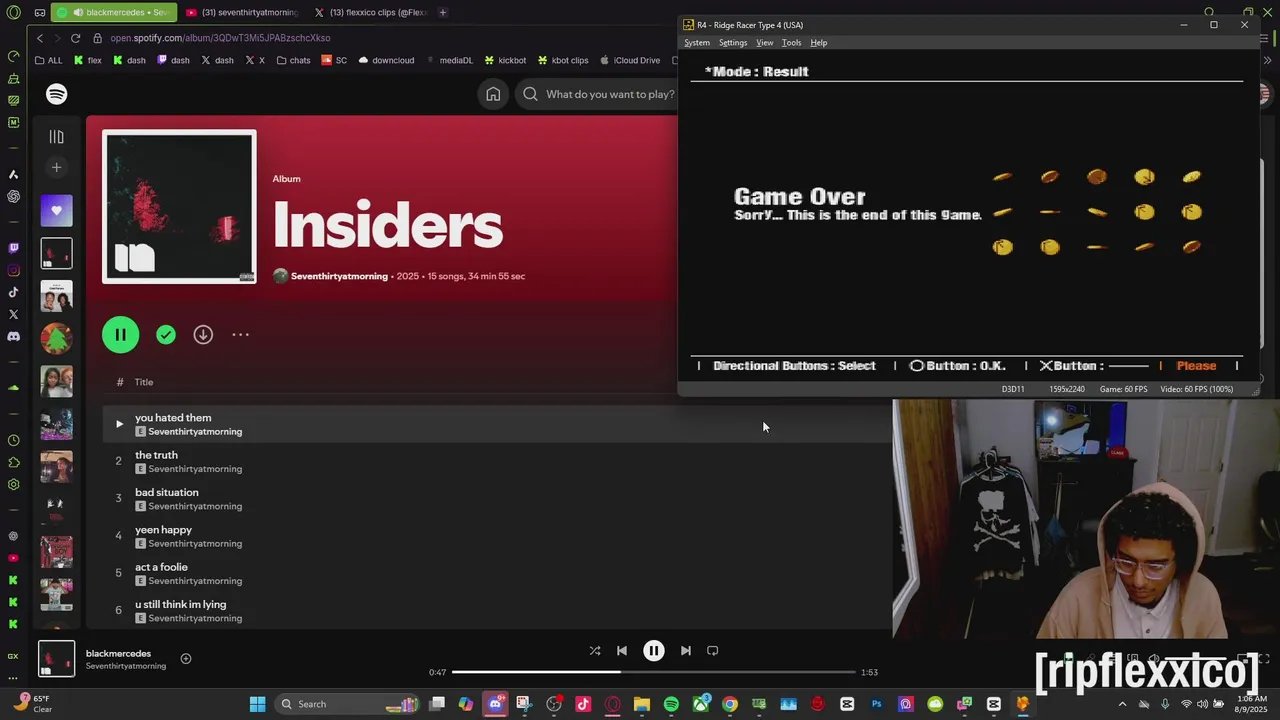The width and height of the screenshot is (1280, 720).
Task: Select the track 'act a foolie'
Action: (161, 567)
